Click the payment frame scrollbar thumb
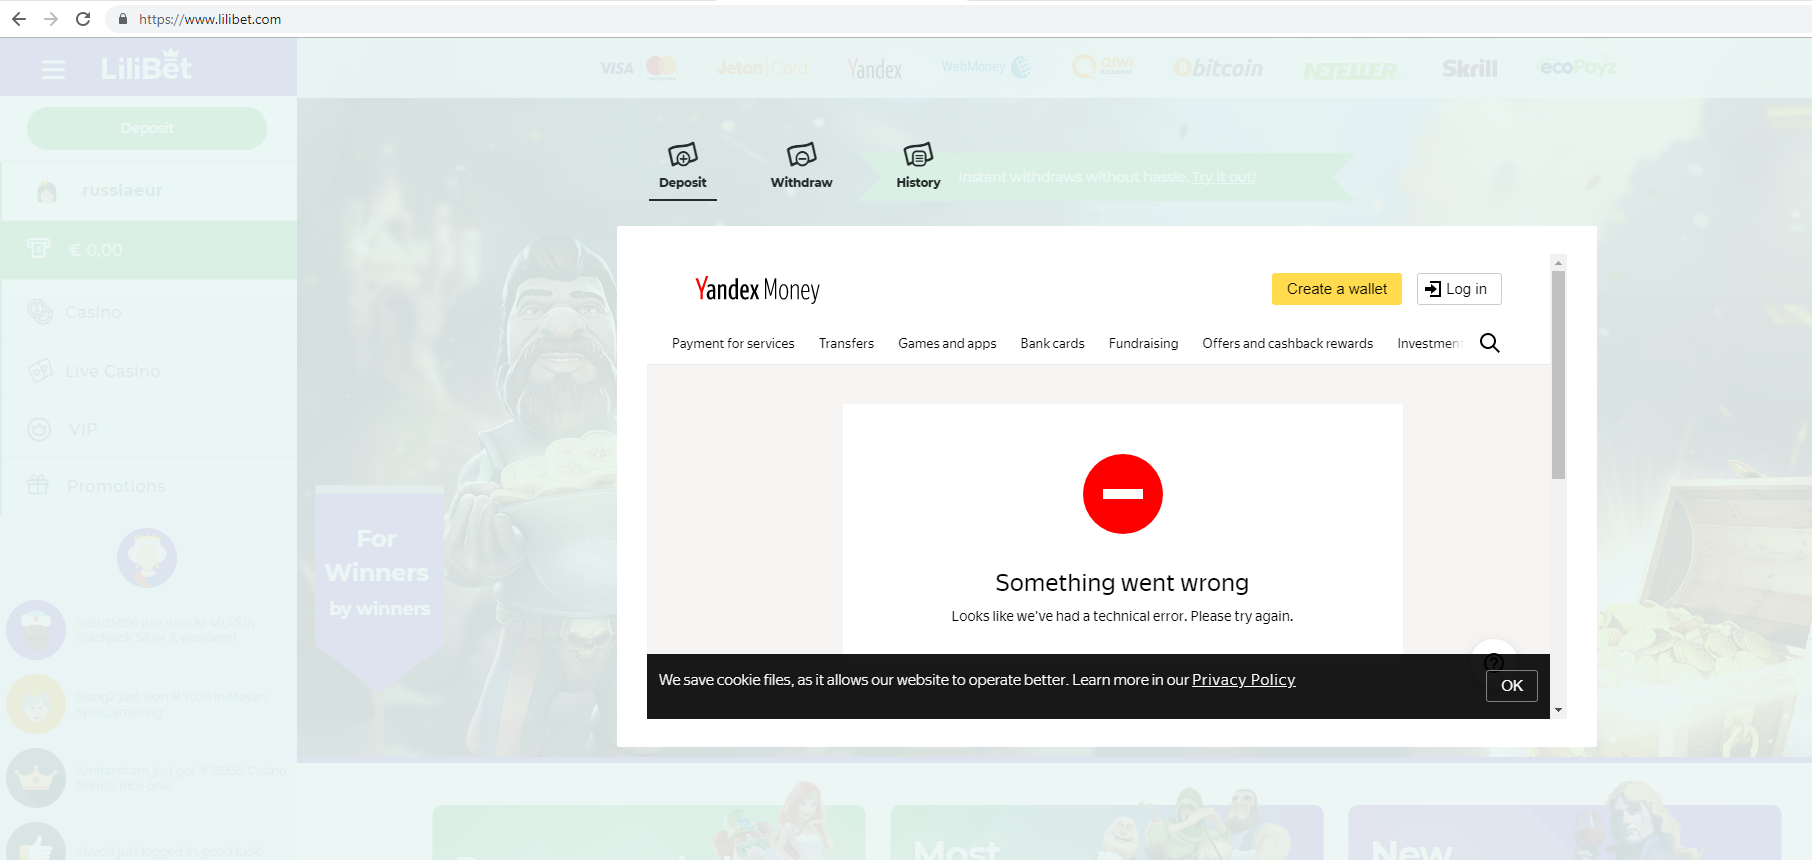1812x860 pixels. [x=1558, y=374]
